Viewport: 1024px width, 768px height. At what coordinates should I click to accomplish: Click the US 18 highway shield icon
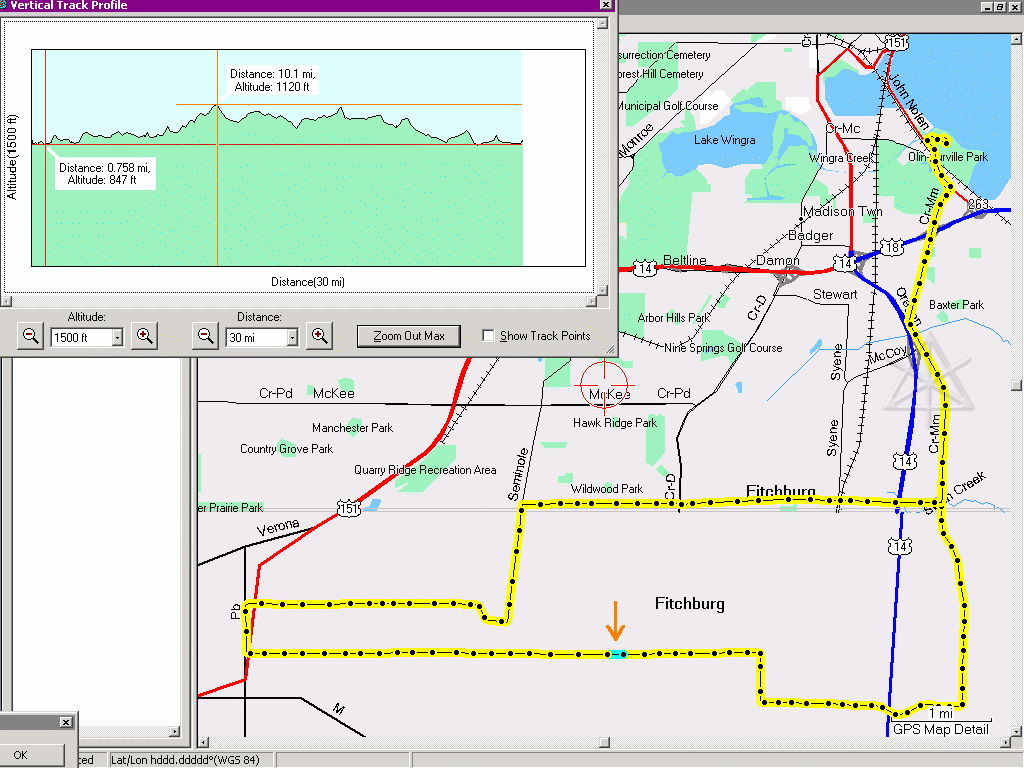892,247
